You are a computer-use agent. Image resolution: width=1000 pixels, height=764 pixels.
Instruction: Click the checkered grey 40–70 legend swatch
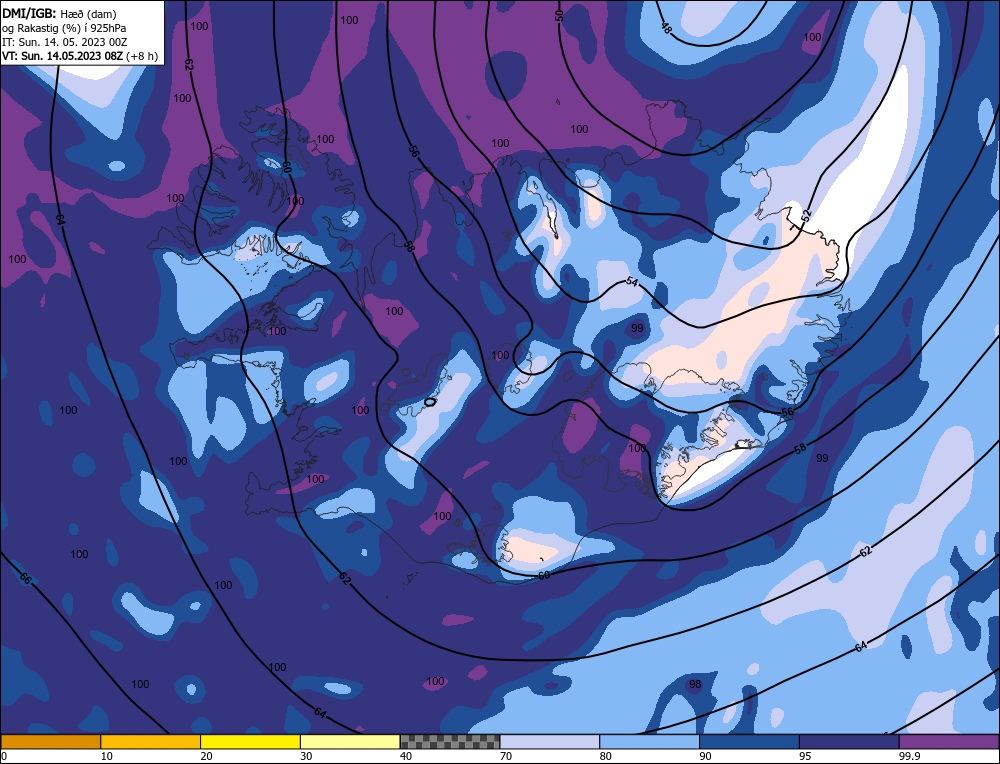click(450, 742)
